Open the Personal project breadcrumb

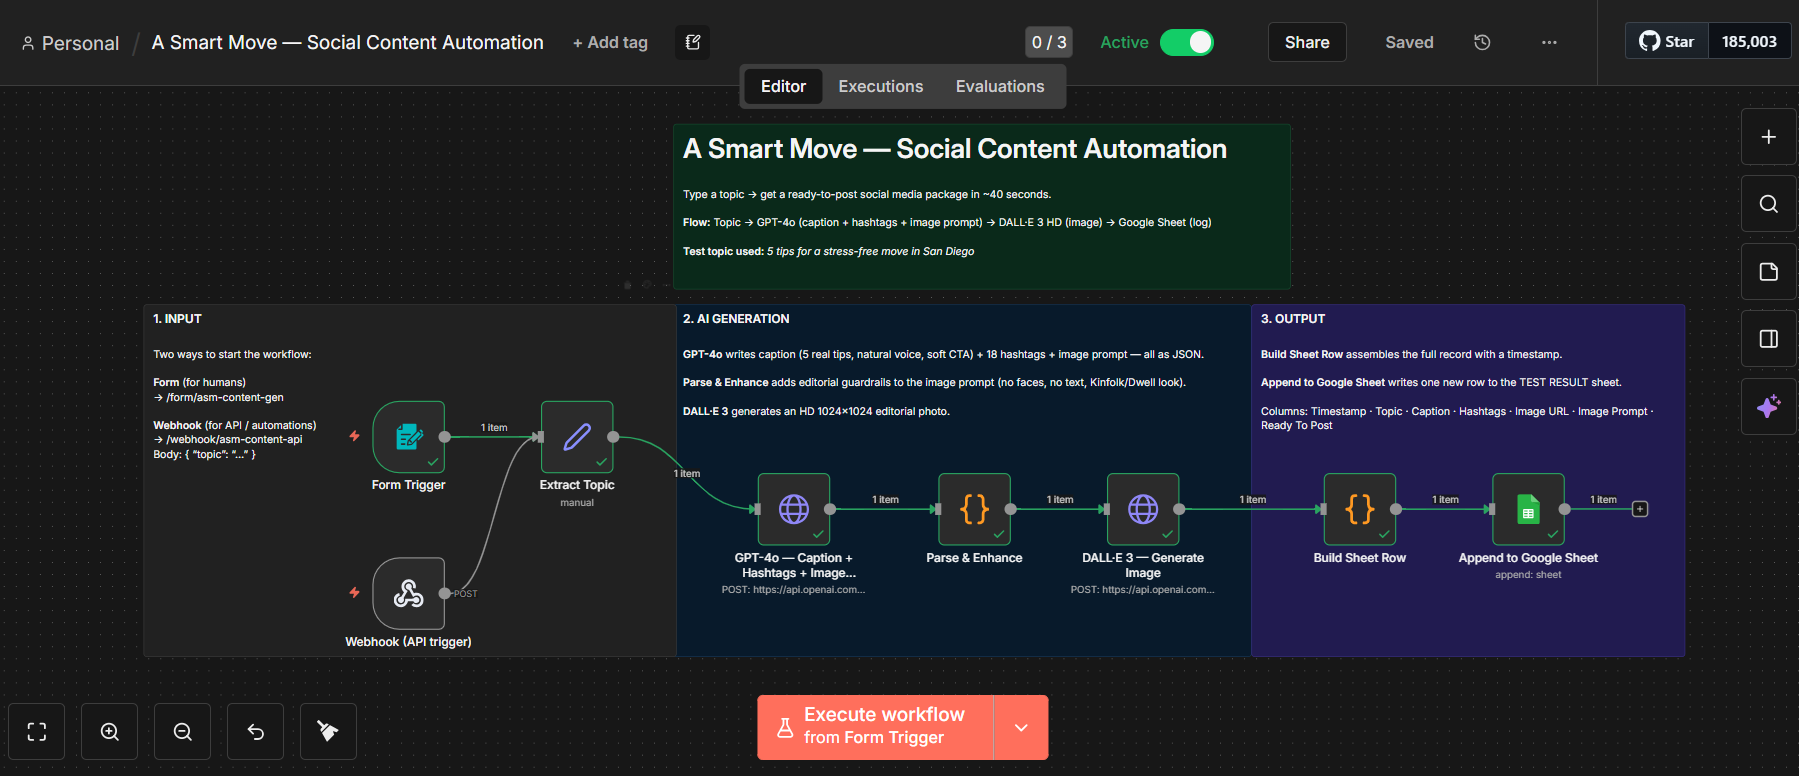click(70, 43)
